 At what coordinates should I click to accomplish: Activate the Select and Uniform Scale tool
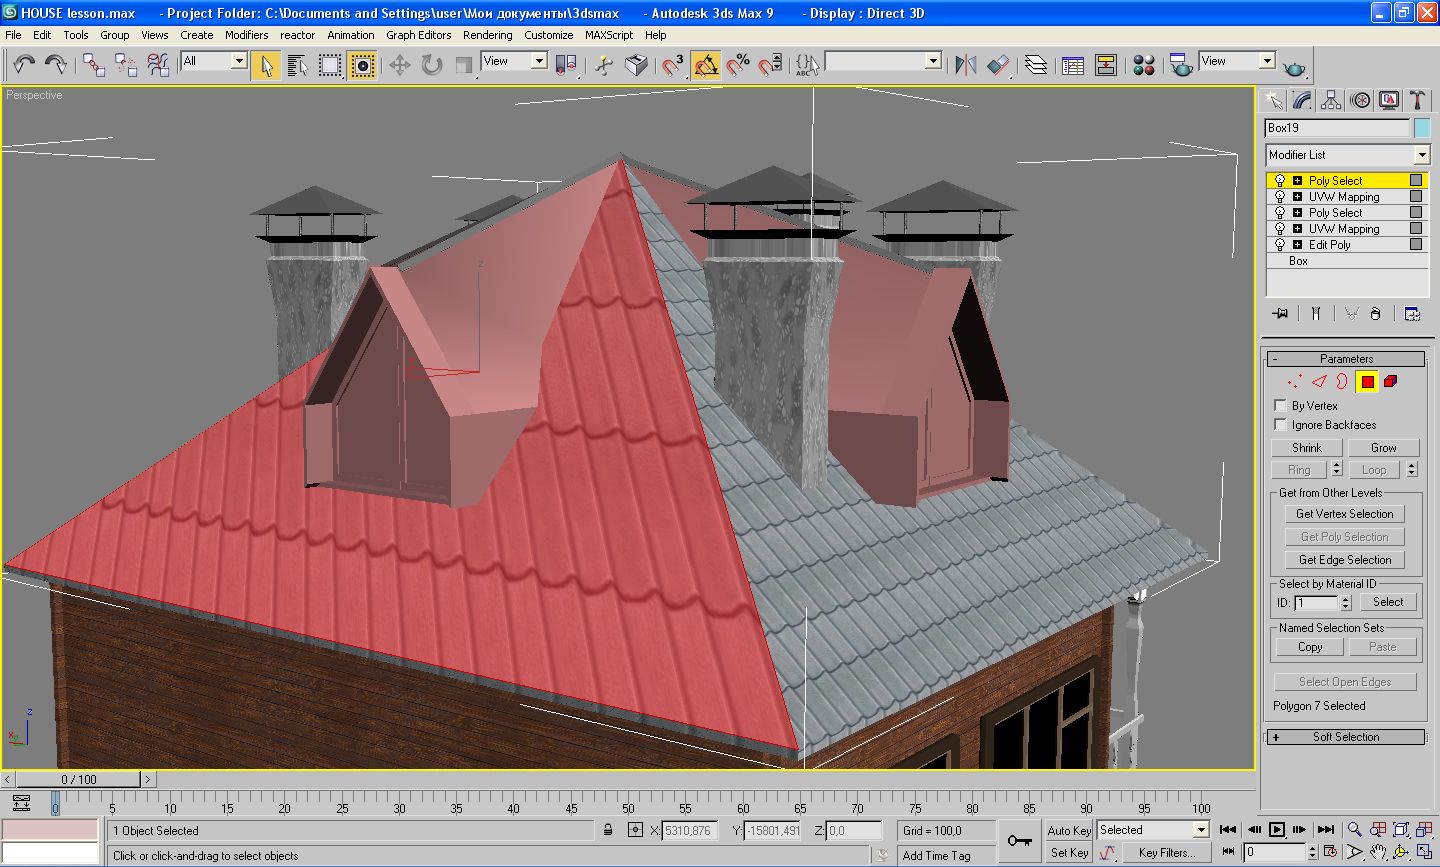click(x=464, y=65)
